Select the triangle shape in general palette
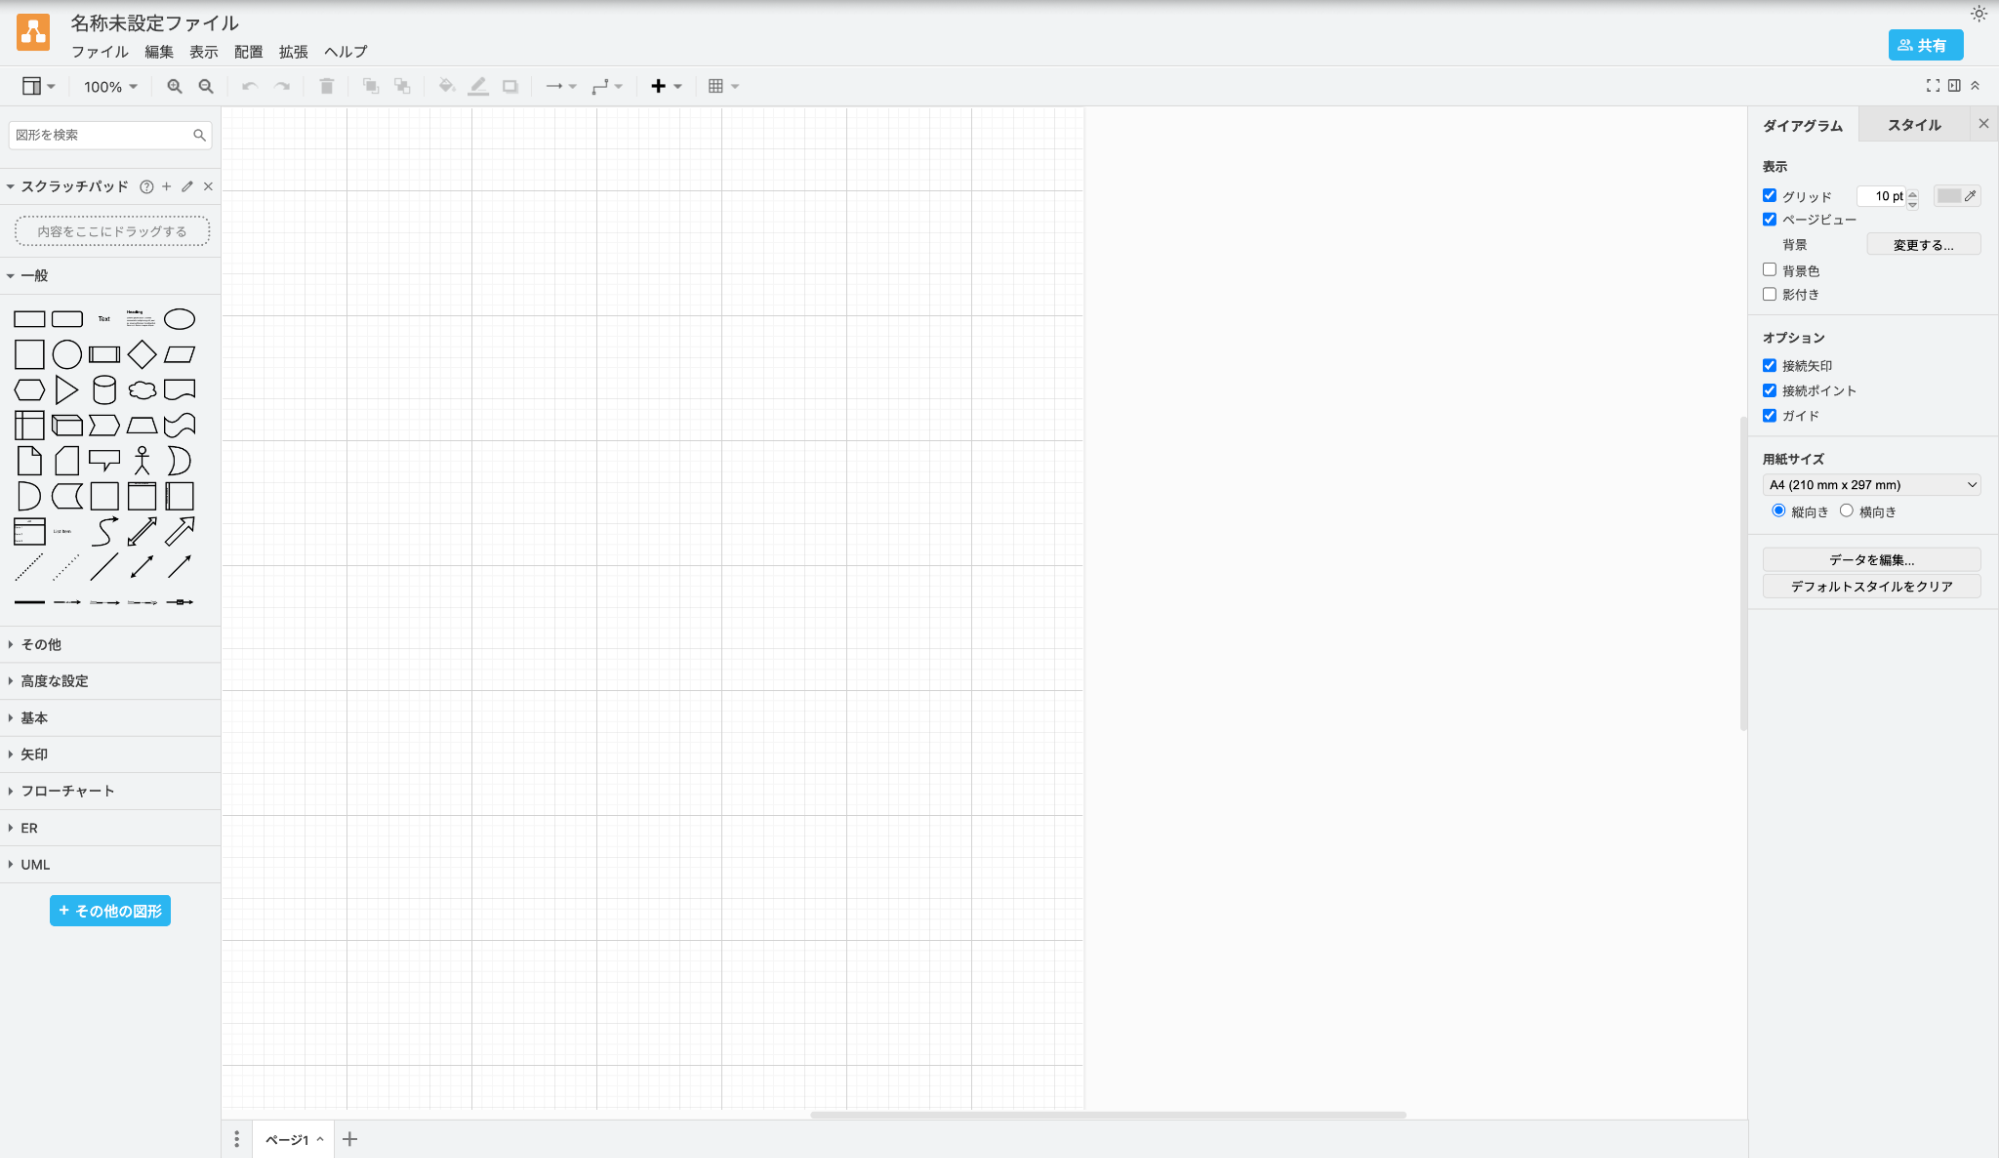Image resolution: width=1999 pixels, height=1158 pixels. click(x=67, y=390)
